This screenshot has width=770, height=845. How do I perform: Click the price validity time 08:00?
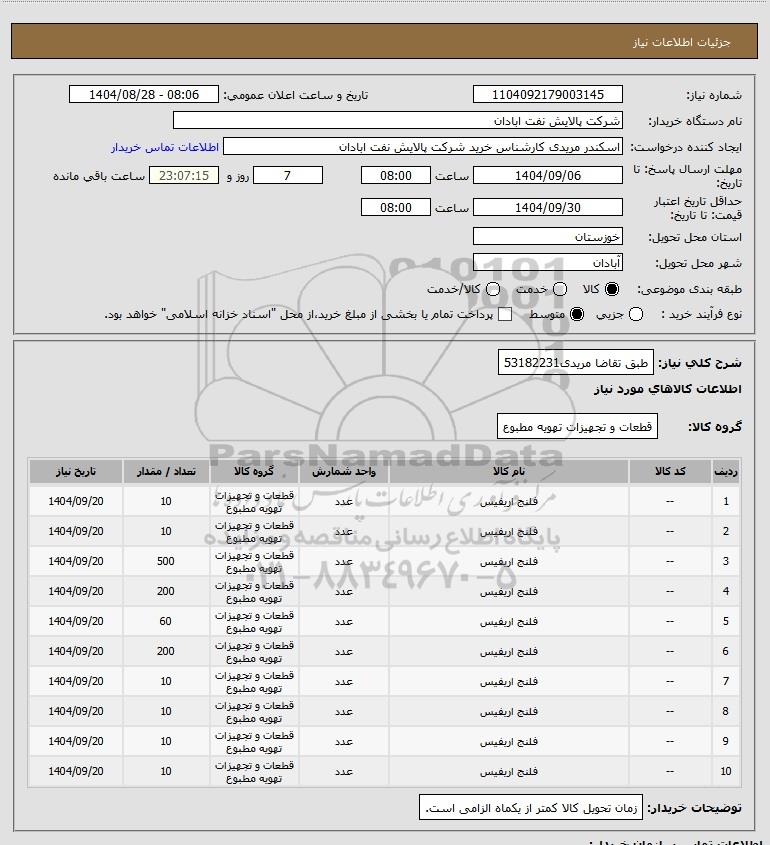click(x=396, y=207)
